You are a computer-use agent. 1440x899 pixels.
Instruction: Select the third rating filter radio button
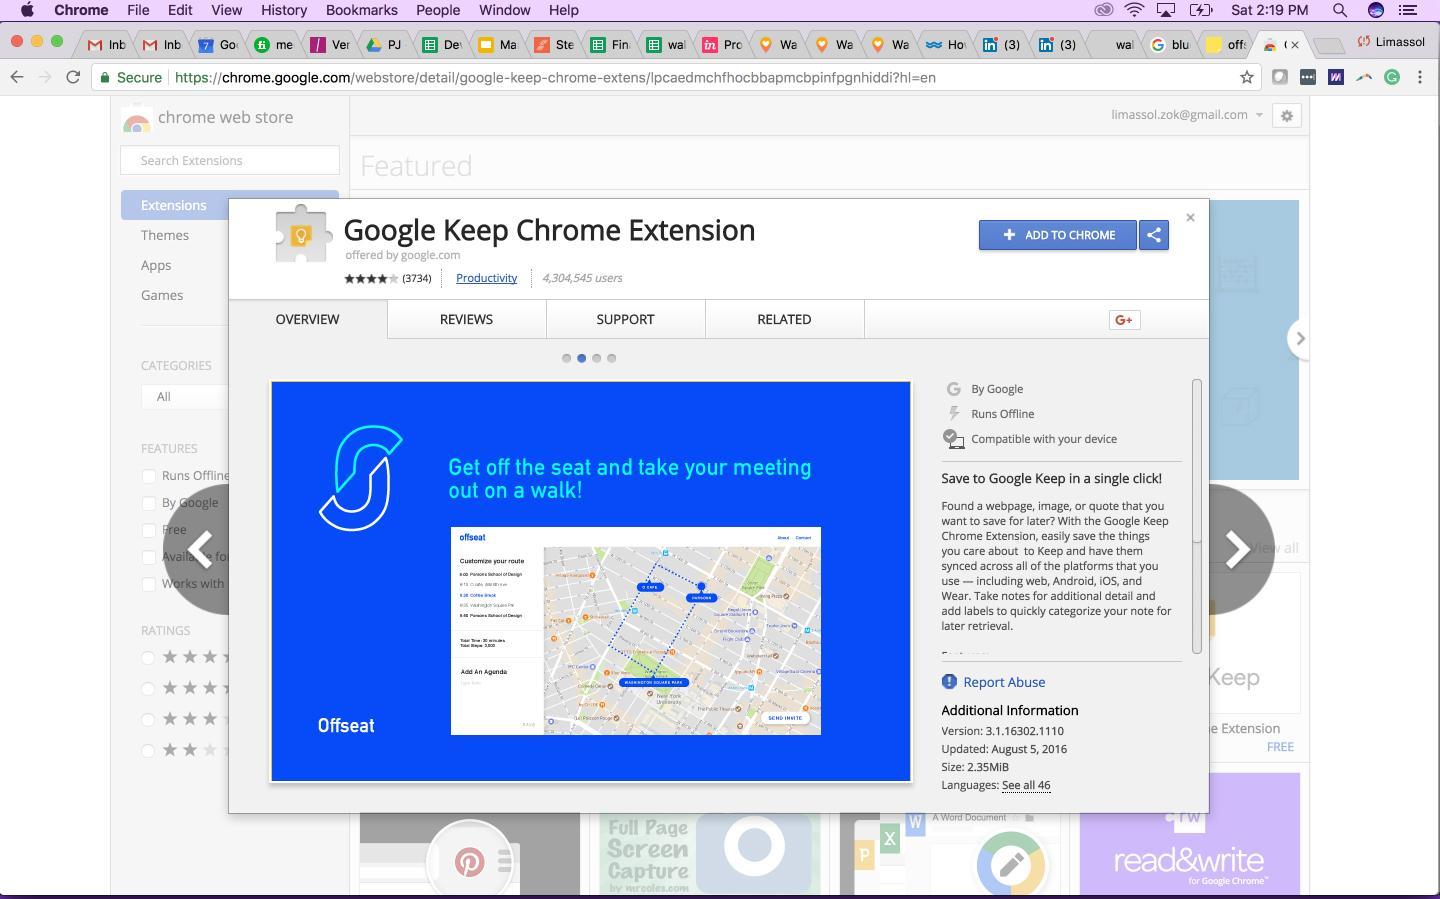coord(148,719)
